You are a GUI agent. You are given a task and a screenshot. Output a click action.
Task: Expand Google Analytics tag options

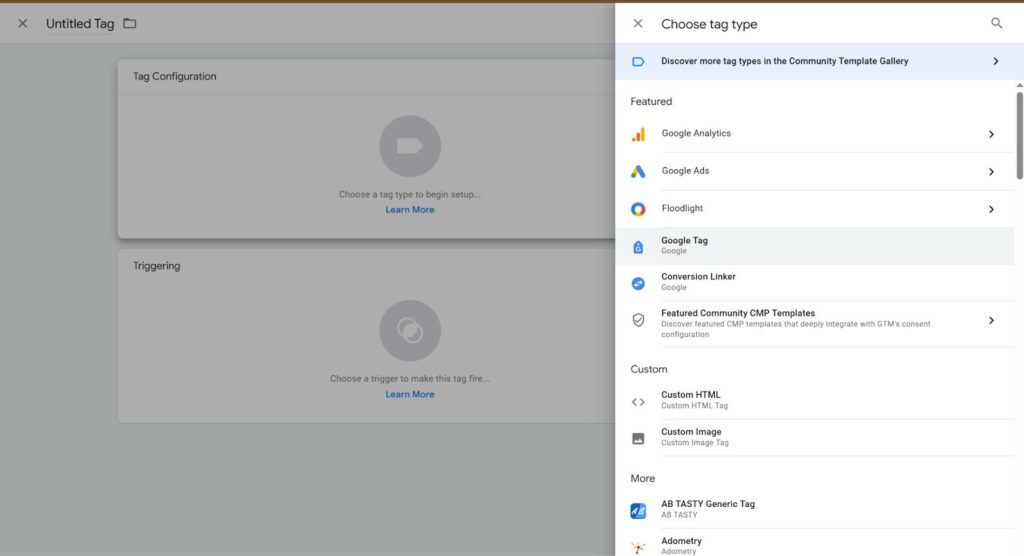pos(991,134)
